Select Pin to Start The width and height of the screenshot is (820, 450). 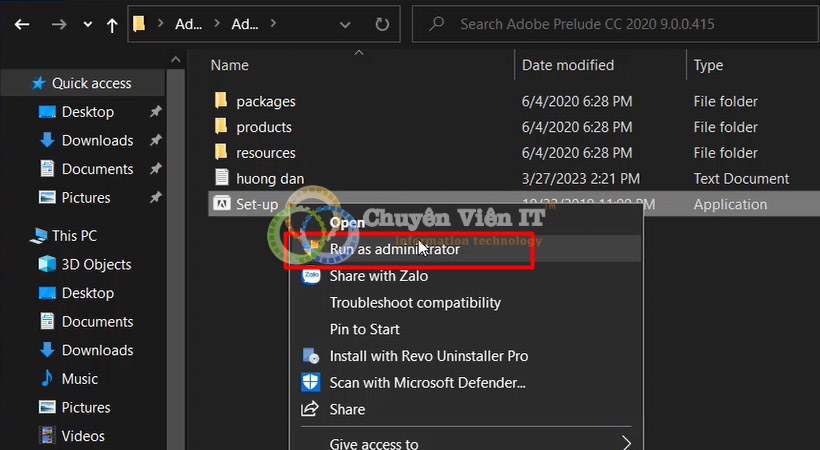tap(364, 329)
